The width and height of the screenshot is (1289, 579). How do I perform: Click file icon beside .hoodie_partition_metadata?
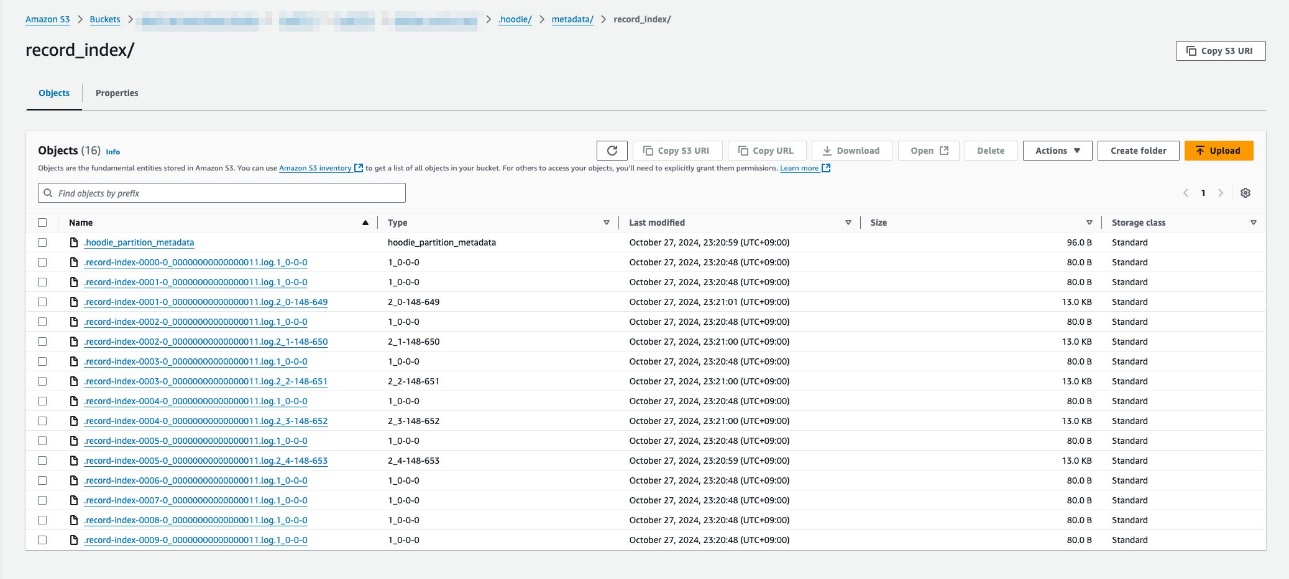[74, 242]
